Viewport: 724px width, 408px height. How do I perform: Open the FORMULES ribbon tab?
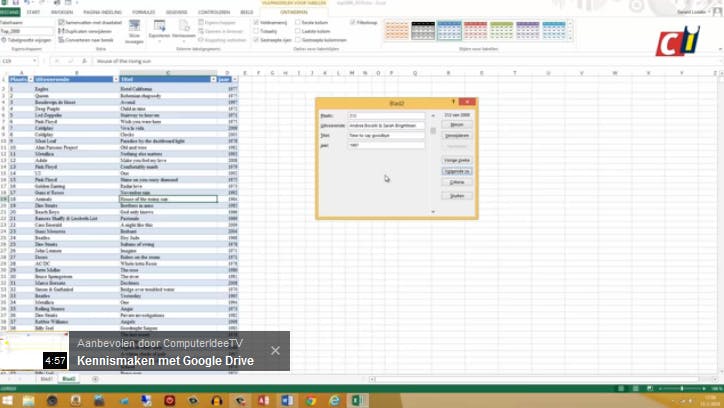(x=144, y=12)
